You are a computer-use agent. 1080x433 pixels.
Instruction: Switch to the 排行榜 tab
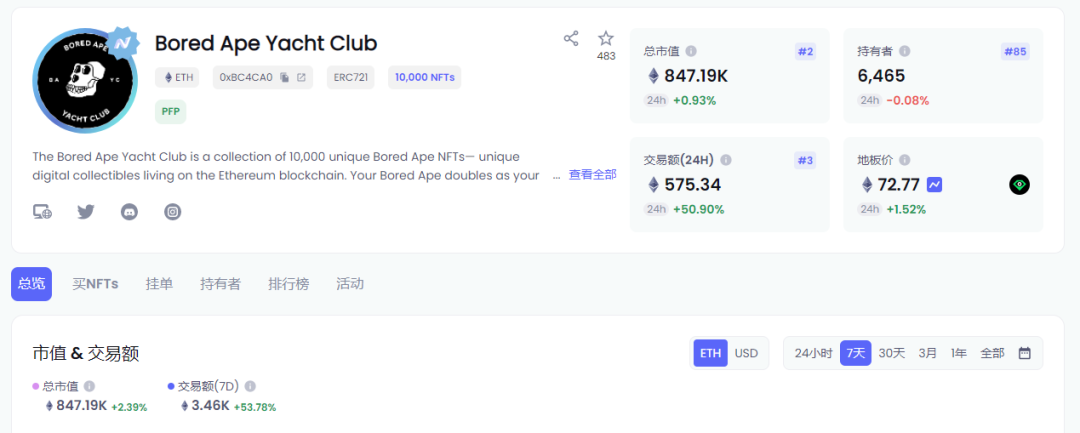point(289,284)
